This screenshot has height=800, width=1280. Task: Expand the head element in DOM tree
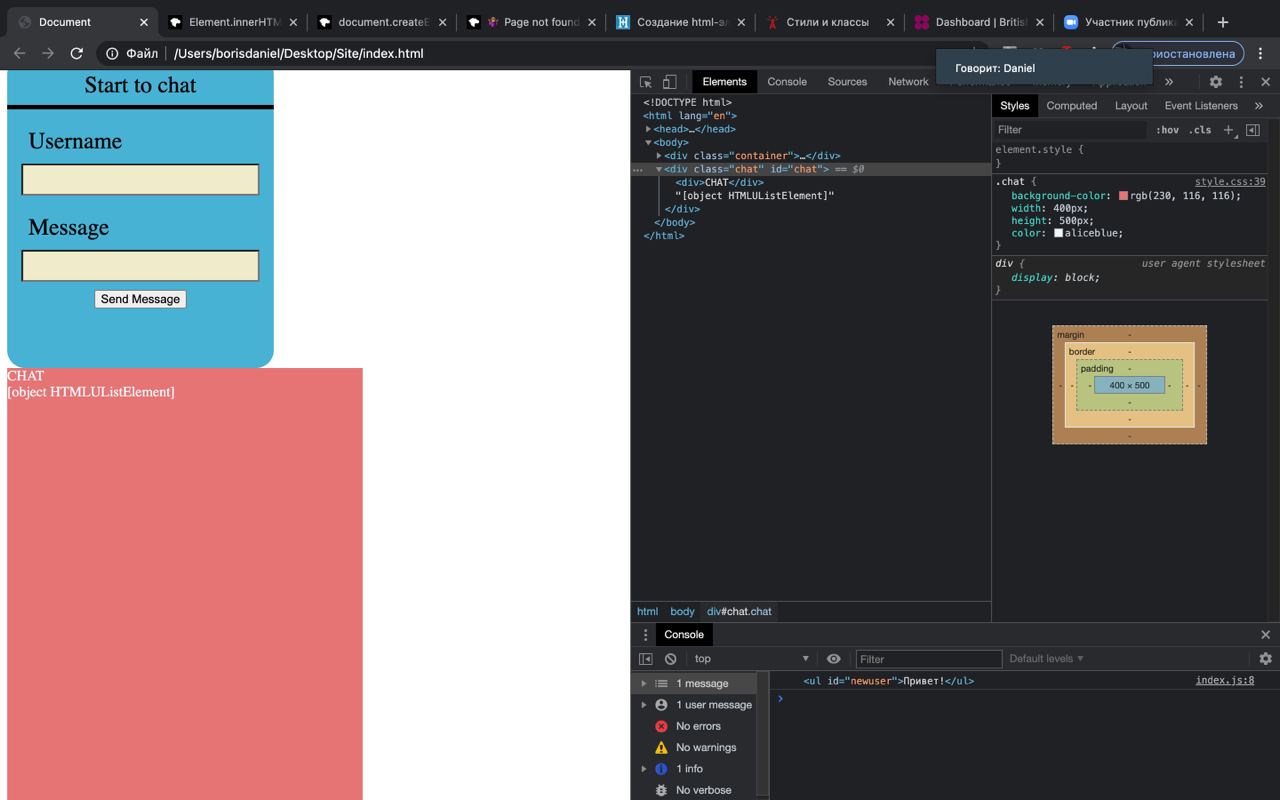649,129
